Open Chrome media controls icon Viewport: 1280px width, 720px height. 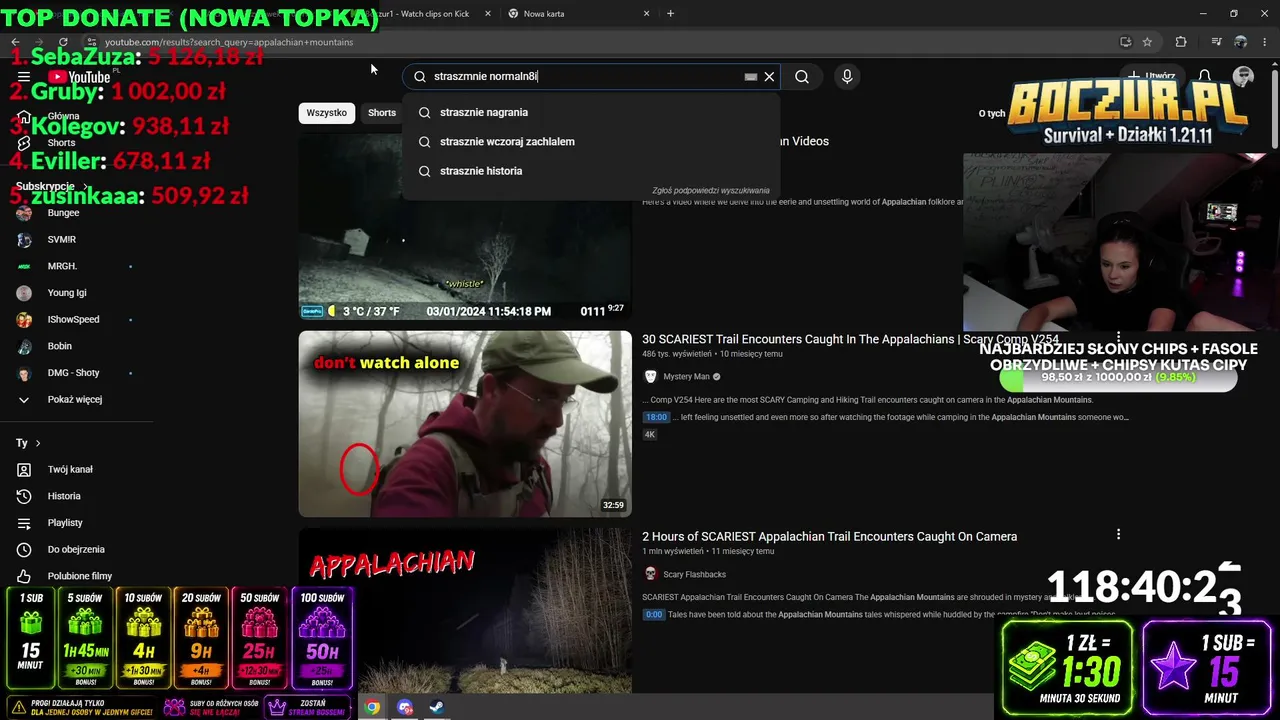[x=1216, y=42]
